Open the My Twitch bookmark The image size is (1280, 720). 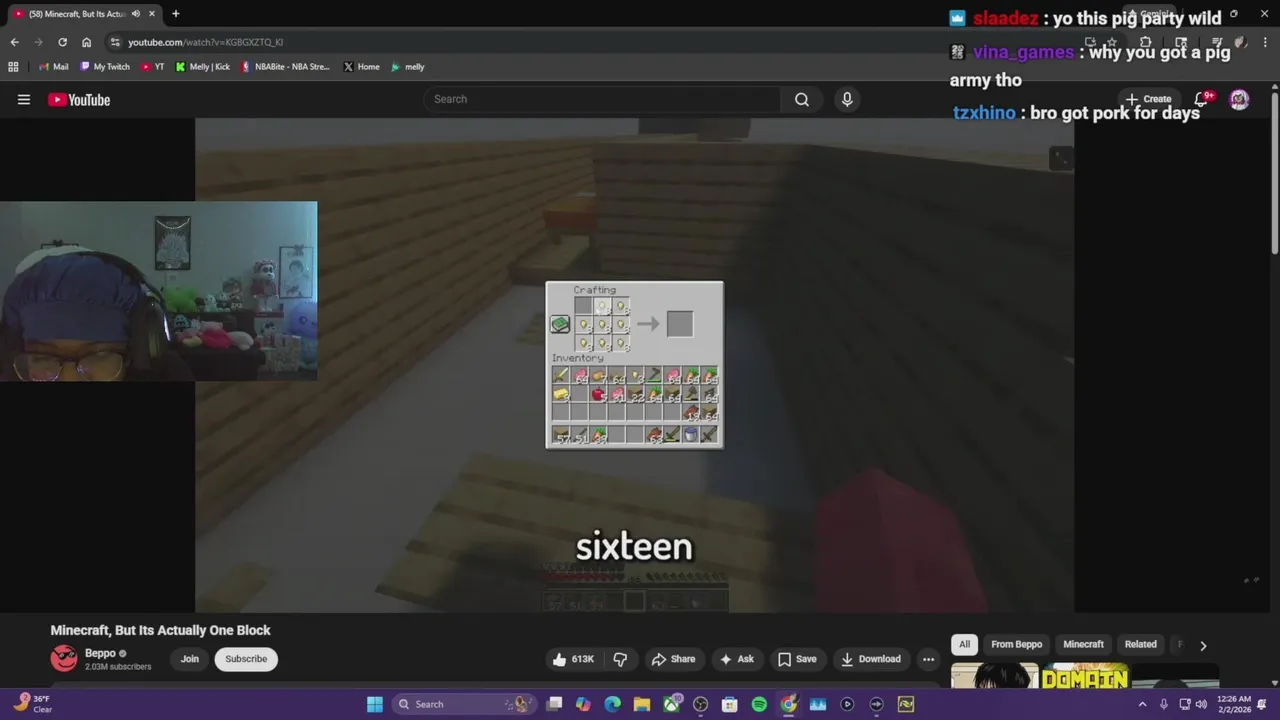pyautogui.click(x=104, y=67)
